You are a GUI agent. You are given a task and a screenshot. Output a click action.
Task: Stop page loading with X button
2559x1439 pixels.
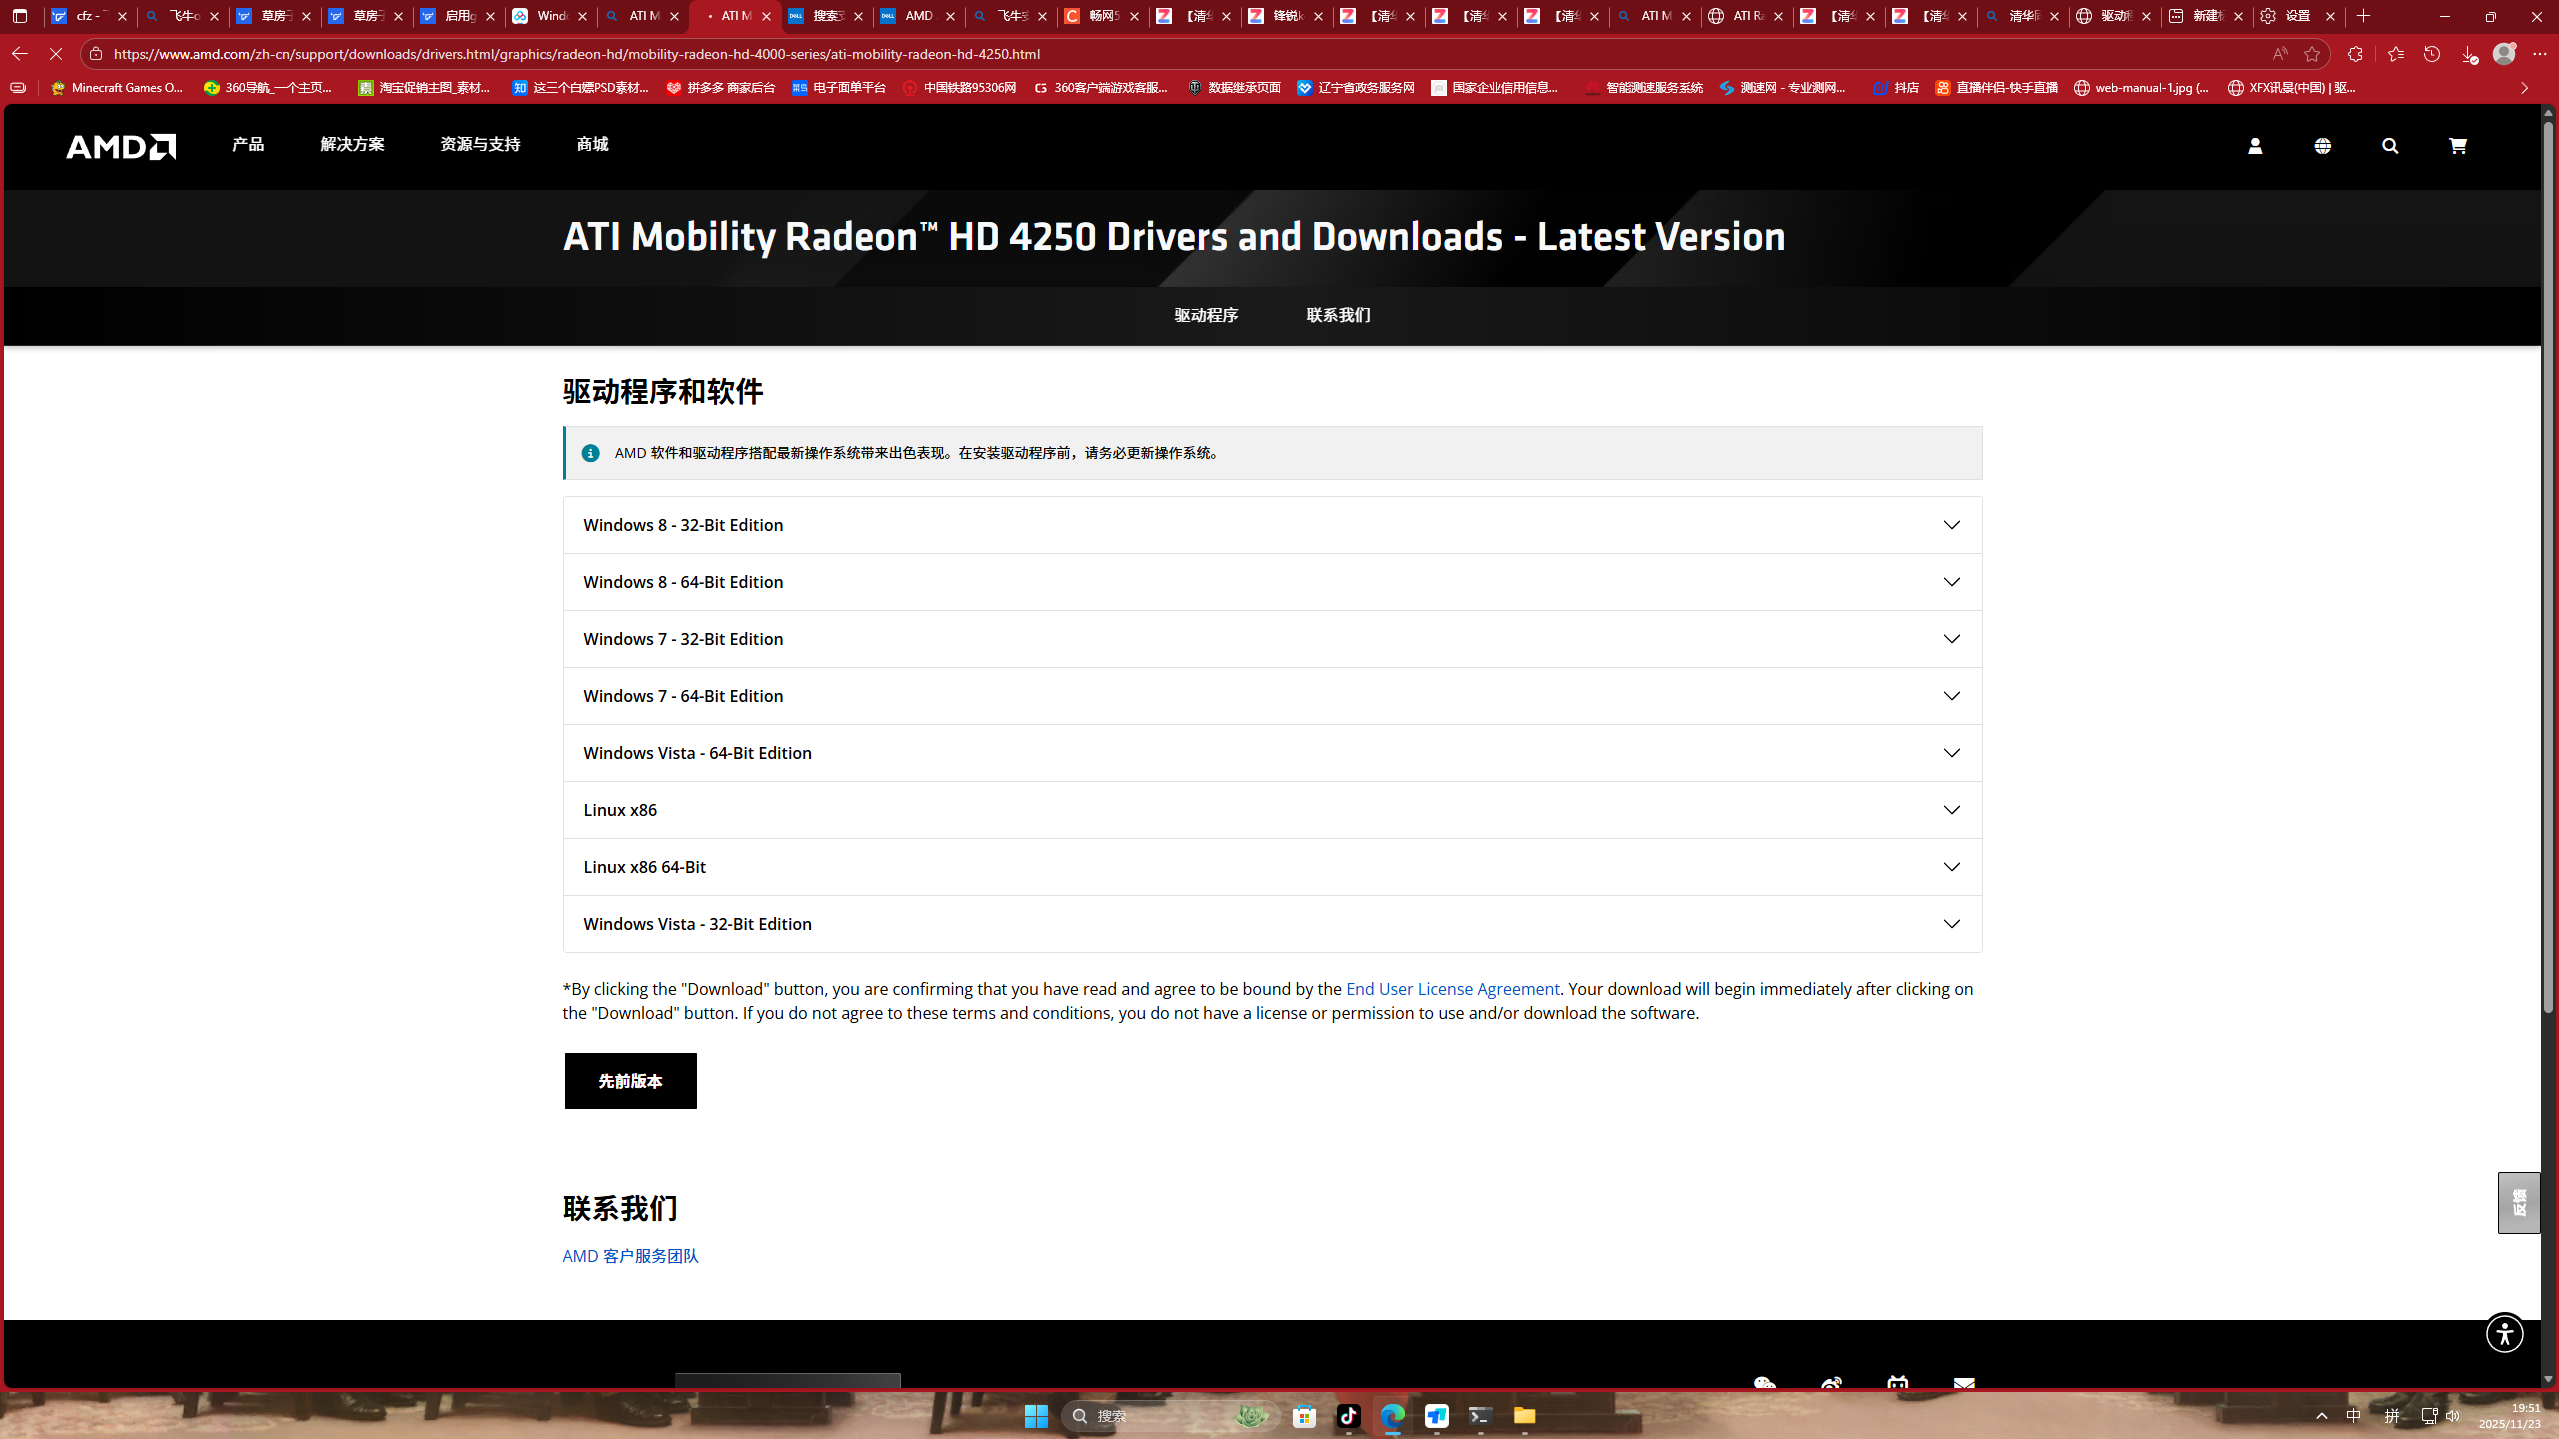(56, 54)
